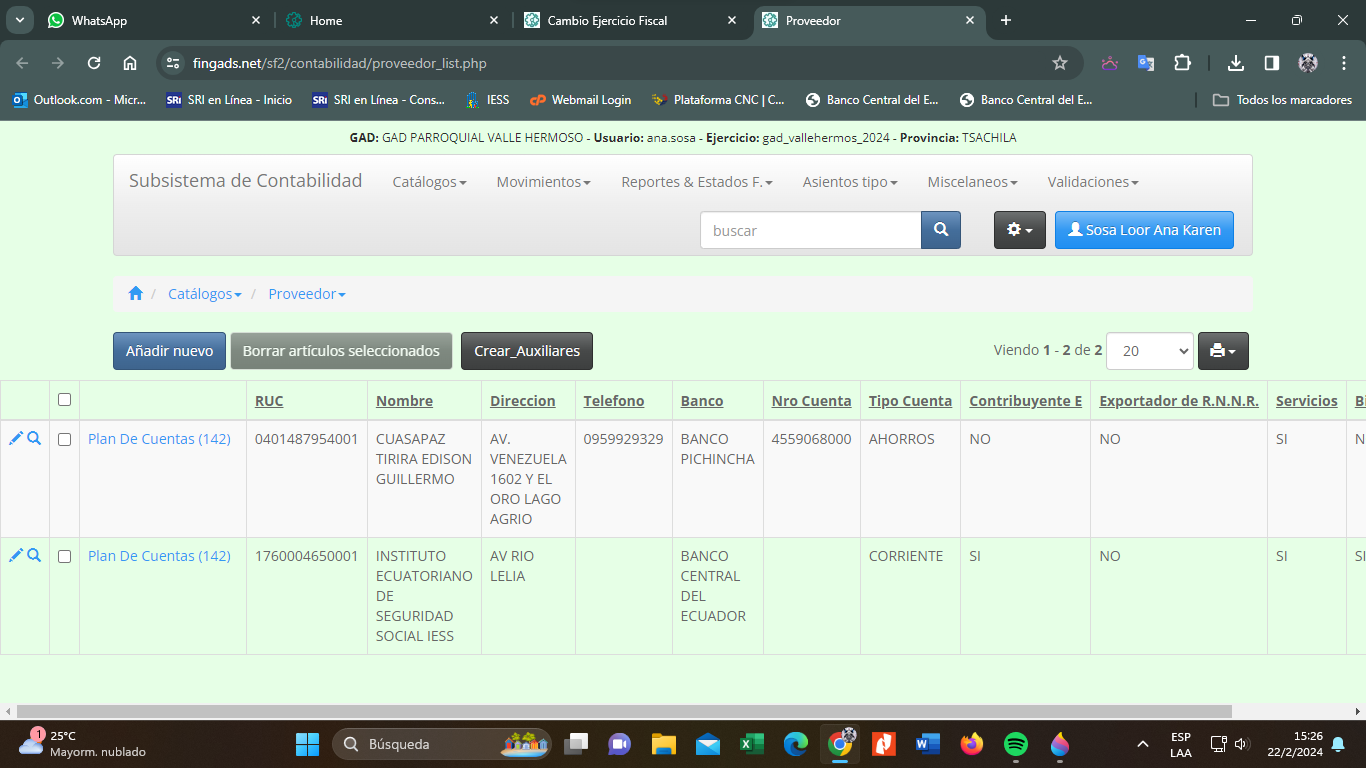Expand the Catálogos navbar menu
The height and width of the screenshot is (768, 1366).
pos(429,182)
